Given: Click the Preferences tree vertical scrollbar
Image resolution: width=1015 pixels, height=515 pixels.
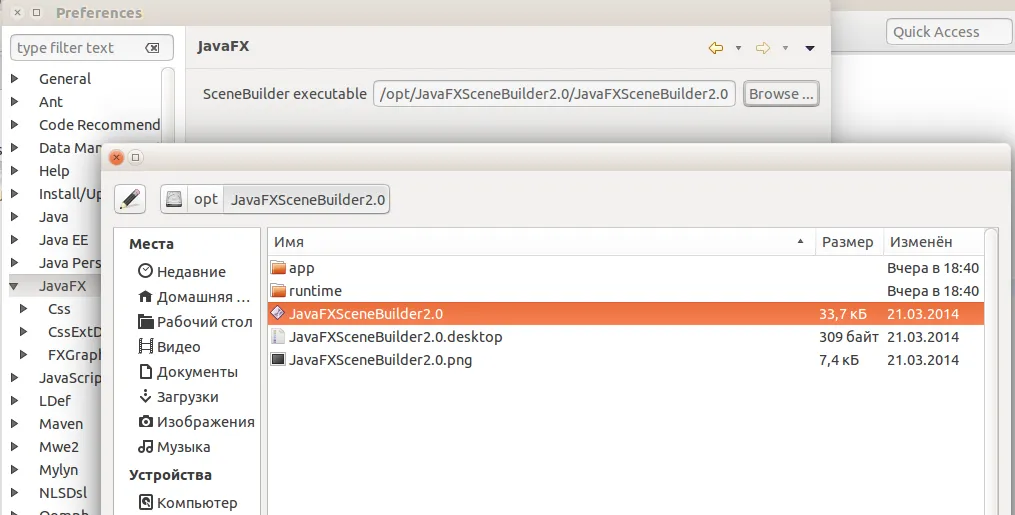Looking at the screenshot, I should [168, 104].
